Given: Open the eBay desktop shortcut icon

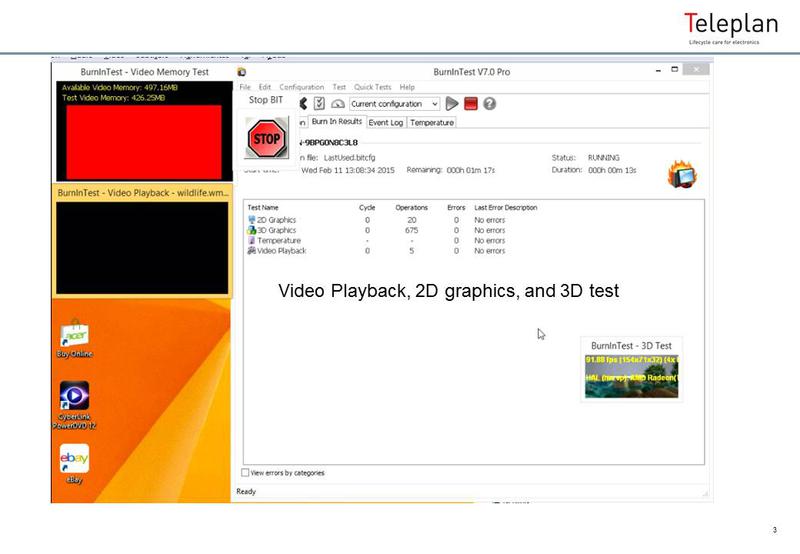Looking at the screenshot, I should click(74, 464).
